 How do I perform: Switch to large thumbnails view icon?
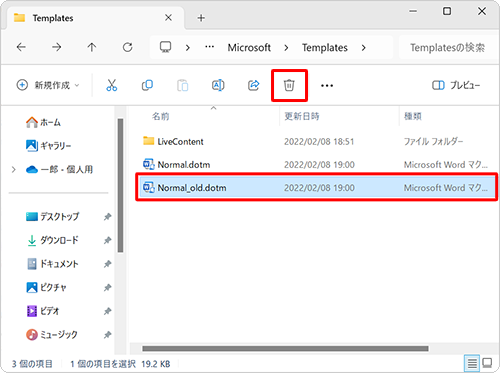[x=487, y=363]
